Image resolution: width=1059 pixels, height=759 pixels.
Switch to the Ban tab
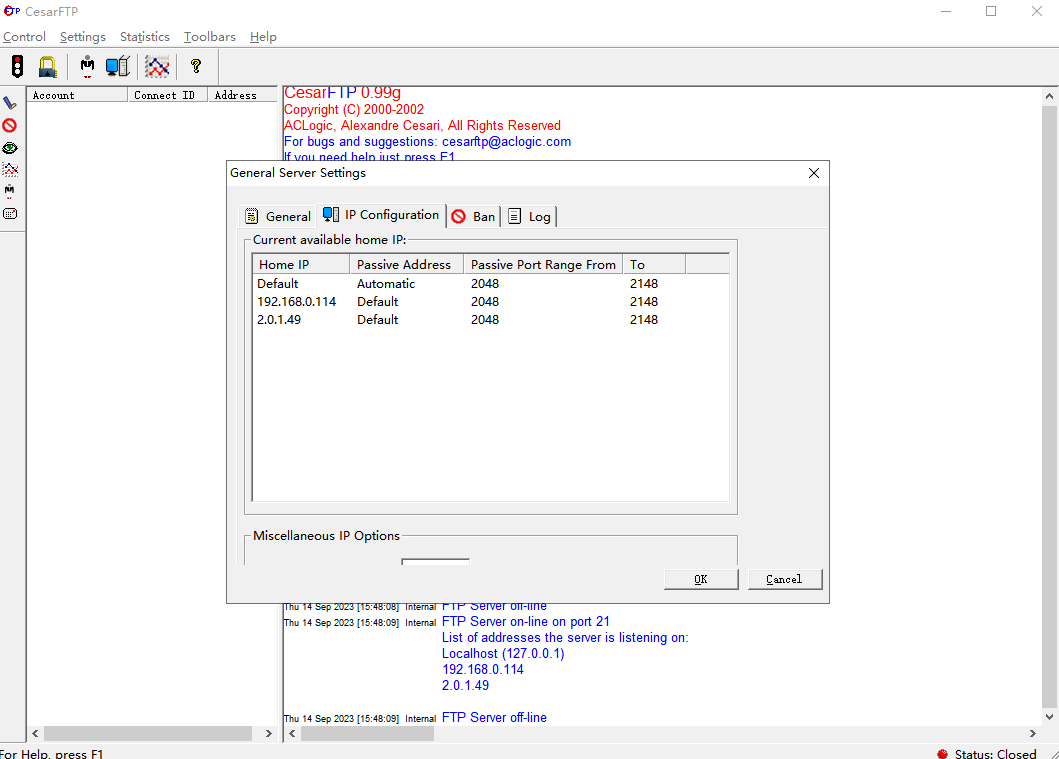pos(473,216)
